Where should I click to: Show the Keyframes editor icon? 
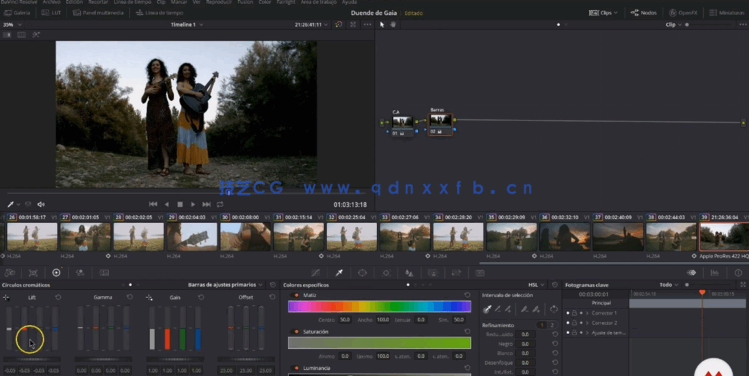691,273
